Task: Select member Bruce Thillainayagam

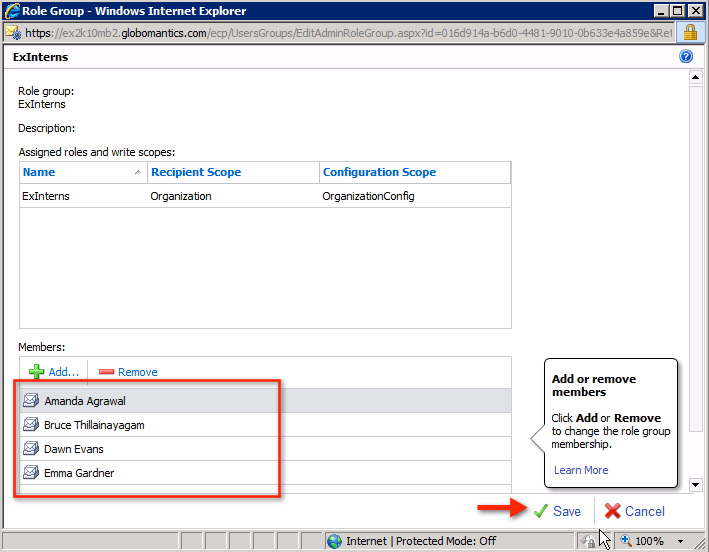Action: 265,425
